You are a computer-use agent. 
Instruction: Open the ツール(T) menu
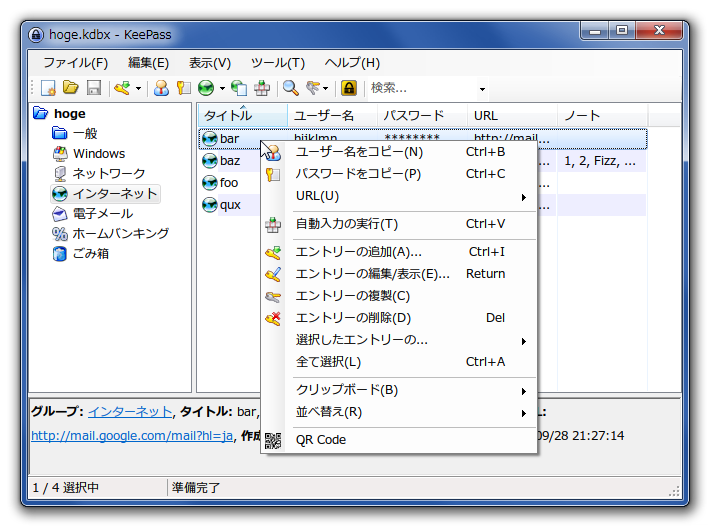pos(278,62)
